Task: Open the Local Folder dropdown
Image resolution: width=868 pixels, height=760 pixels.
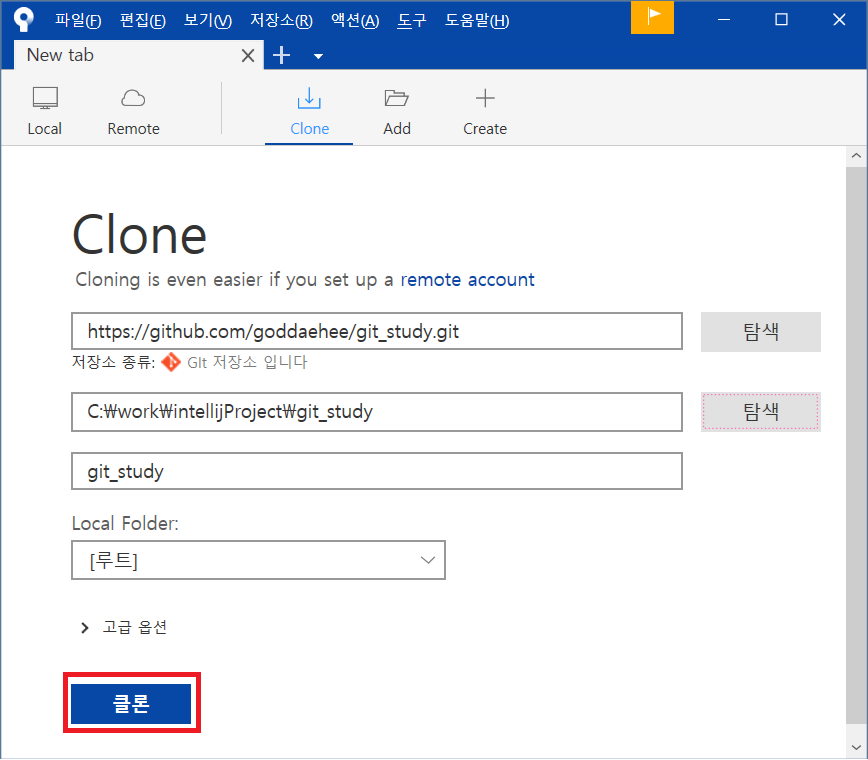Action: 259,560
